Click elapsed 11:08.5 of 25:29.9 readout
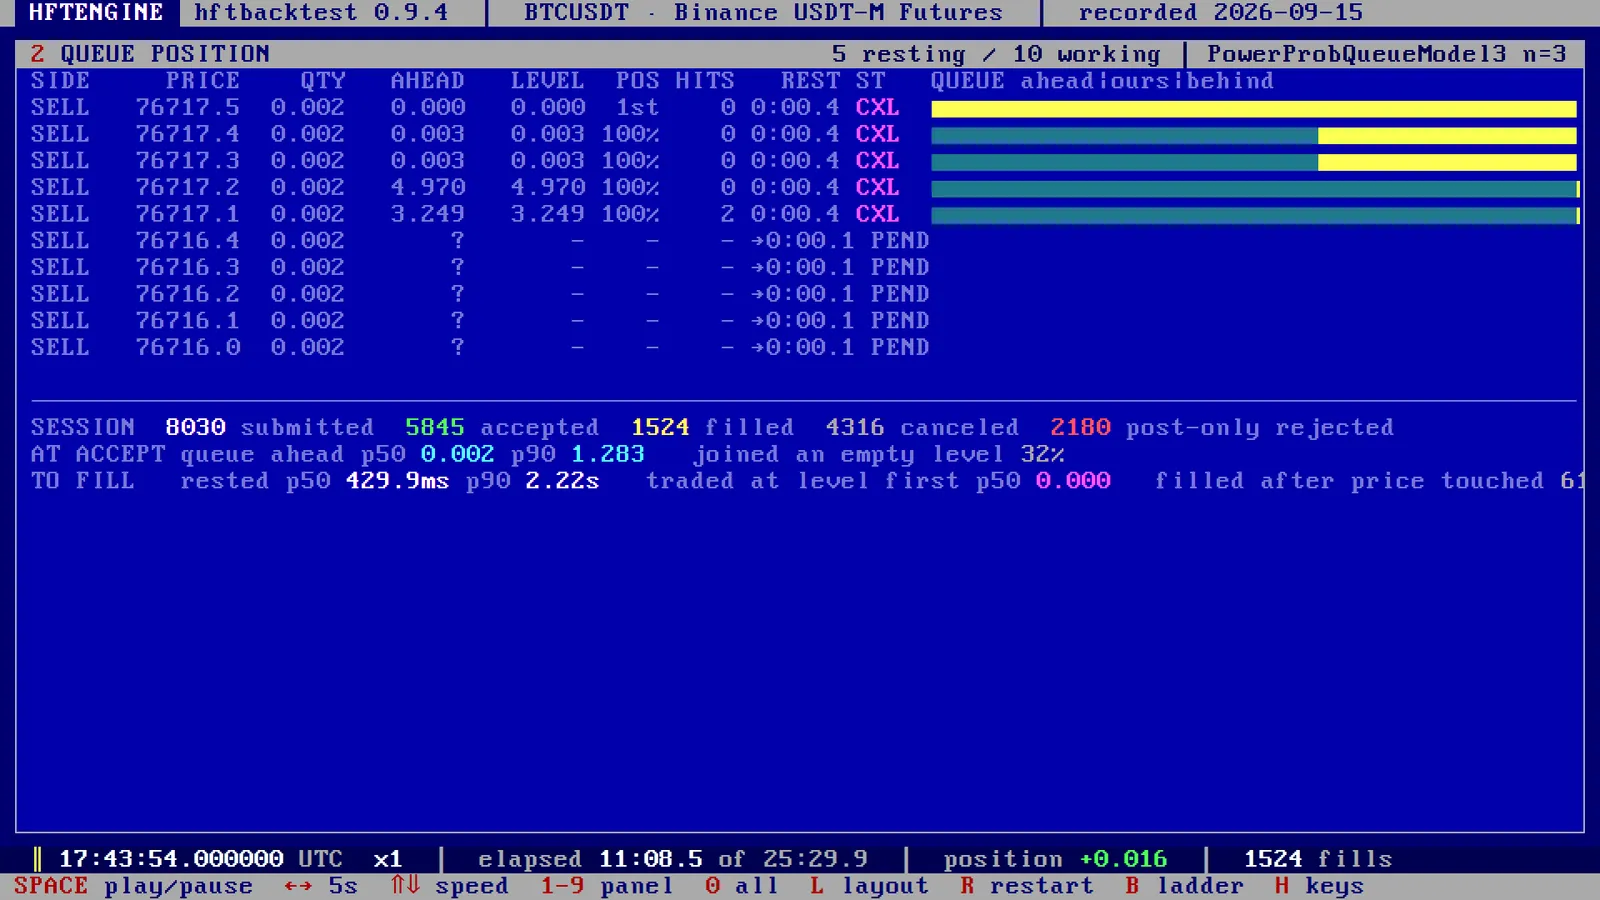The width and height of the screenshot is (1600, 900). point(673,859)
